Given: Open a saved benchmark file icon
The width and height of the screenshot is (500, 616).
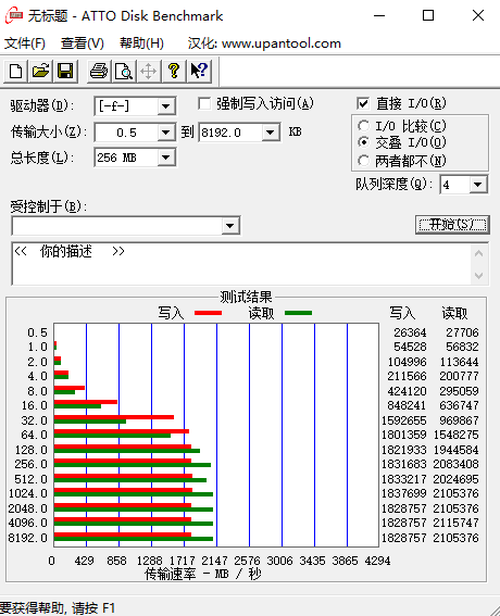Looking at the screenshot, I should click(x=40, y=71).
